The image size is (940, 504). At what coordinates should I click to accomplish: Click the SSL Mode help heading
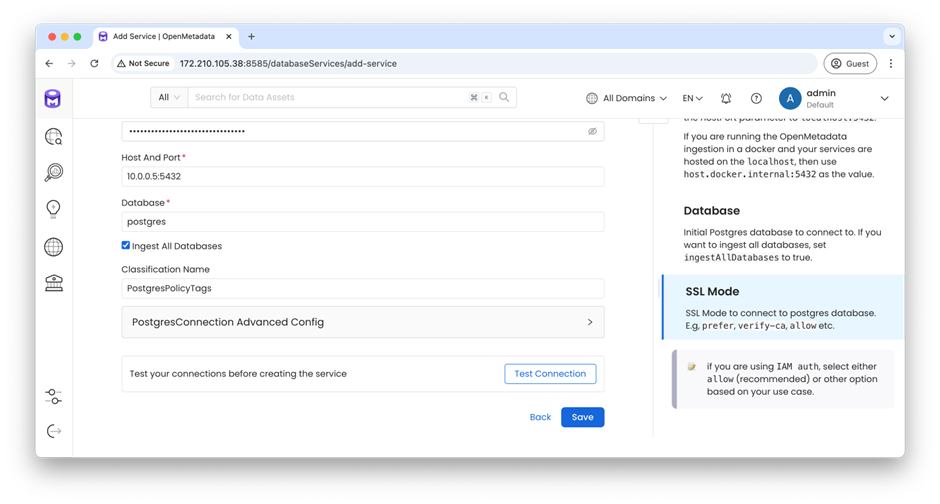[712, 292]
